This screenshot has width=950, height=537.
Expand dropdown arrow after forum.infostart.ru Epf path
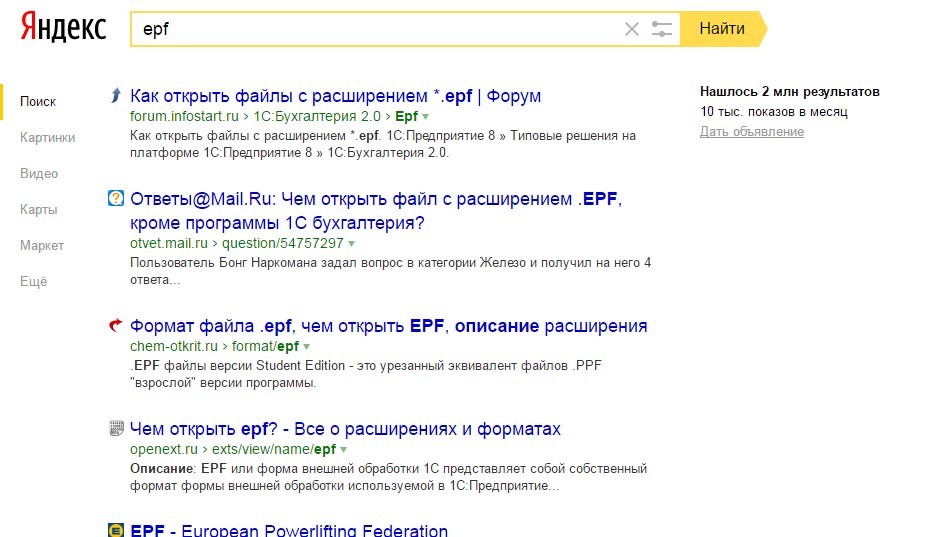click(426, 116)
